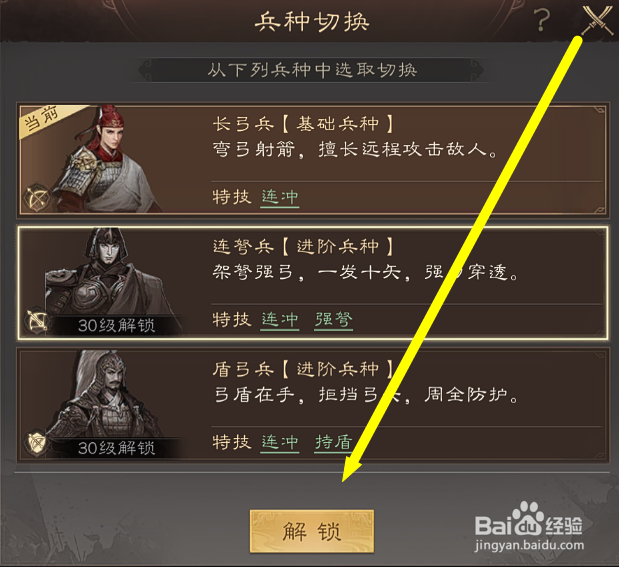The image size is (619, 567).
Task: Click the 解锁 unlock button
Action: [x=312, y=531]
